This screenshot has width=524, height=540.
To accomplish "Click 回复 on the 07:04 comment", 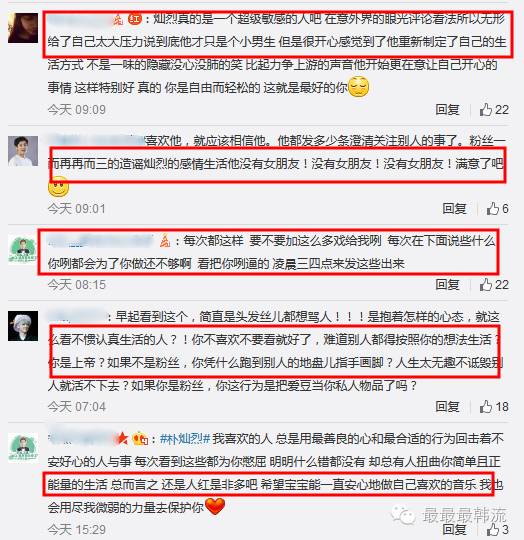I will coord(447,406).
